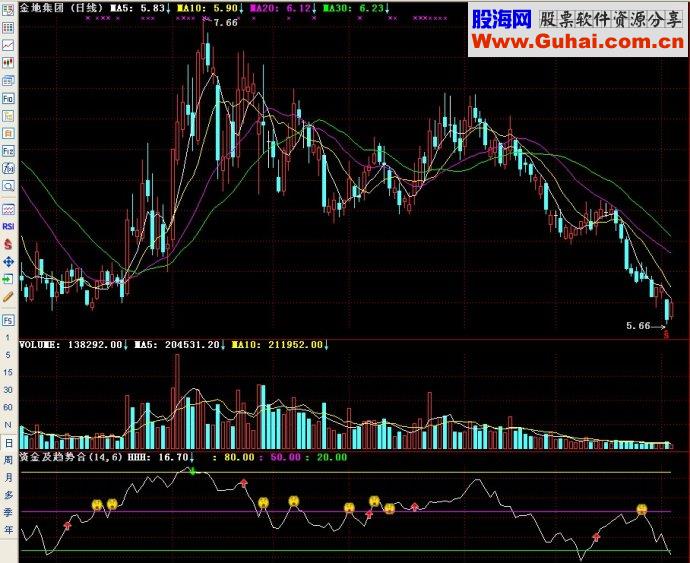This screenshot has height=563, width=690.
Task: Switch to 30-minute period
Action: (x=7, y=390)
